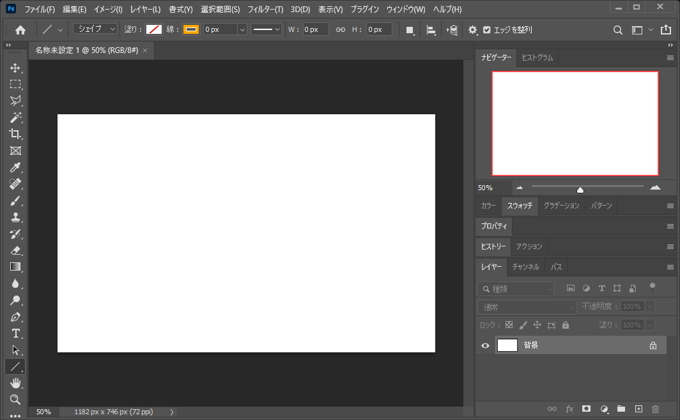
Task: Select the Gradient tool
Action: [x=15, y=267]
